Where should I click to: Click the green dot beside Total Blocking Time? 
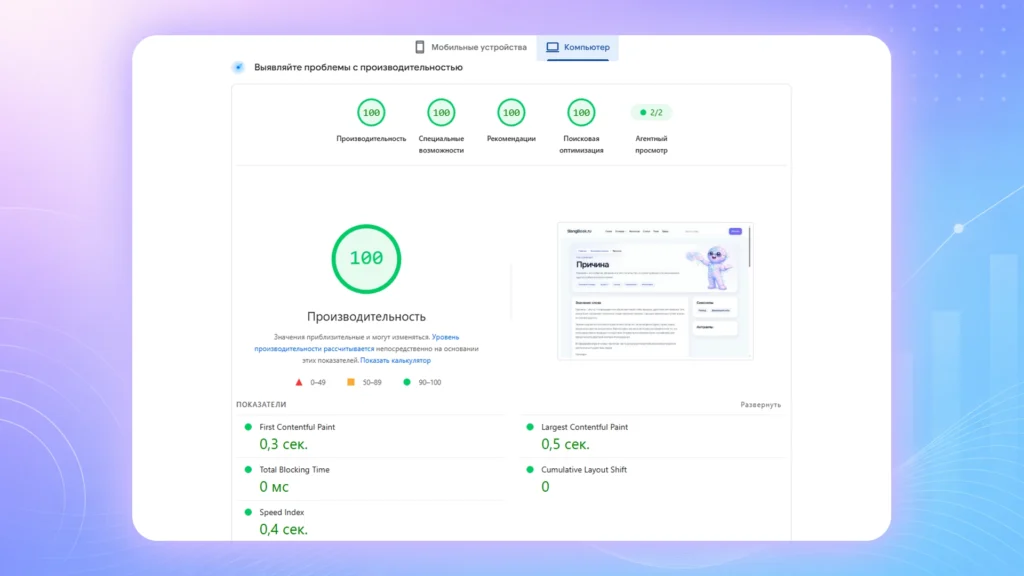(x=248, y=470)
